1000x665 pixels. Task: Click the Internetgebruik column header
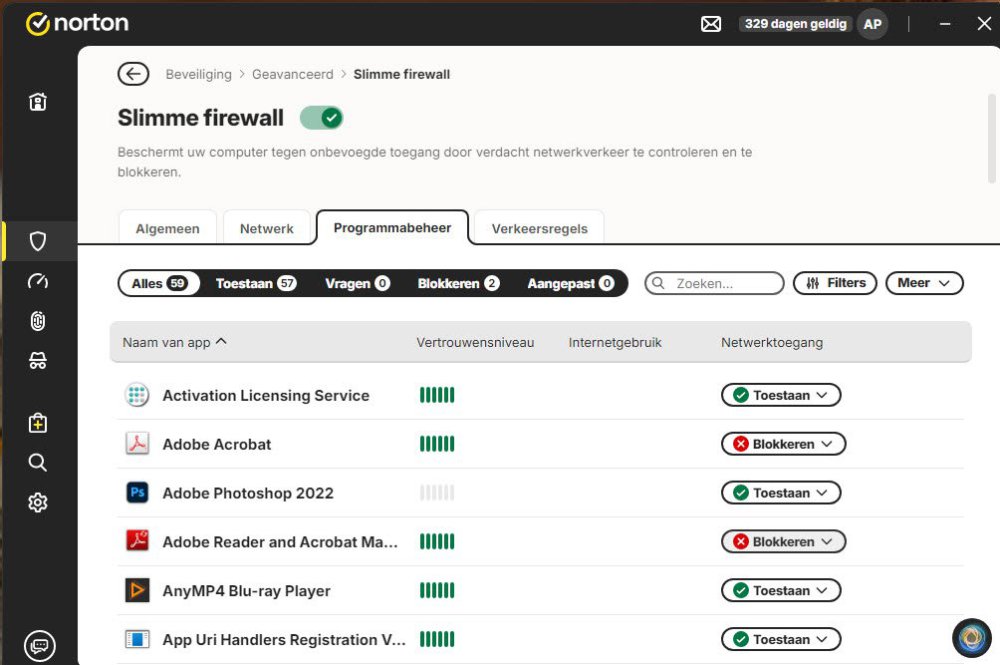(x=615, y=342)
